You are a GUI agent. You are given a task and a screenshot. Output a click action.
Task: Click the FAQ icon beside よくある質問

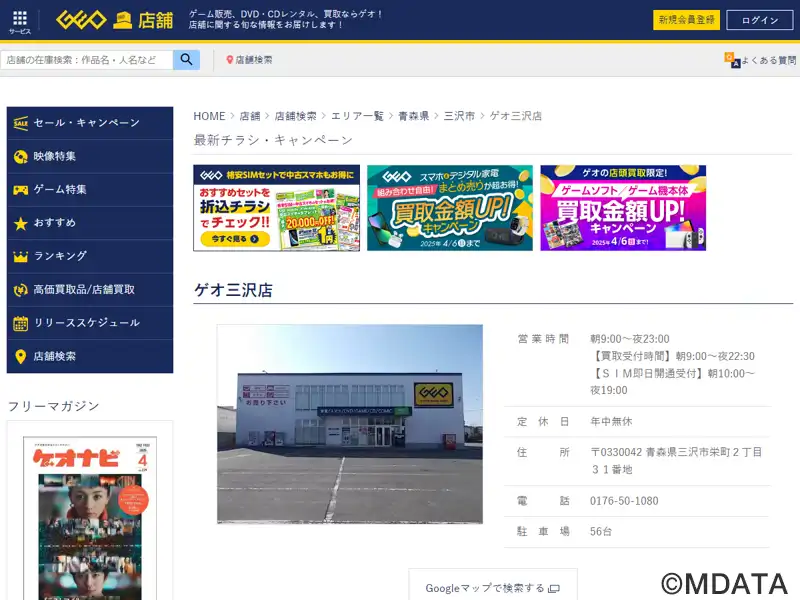click(732, 60)
